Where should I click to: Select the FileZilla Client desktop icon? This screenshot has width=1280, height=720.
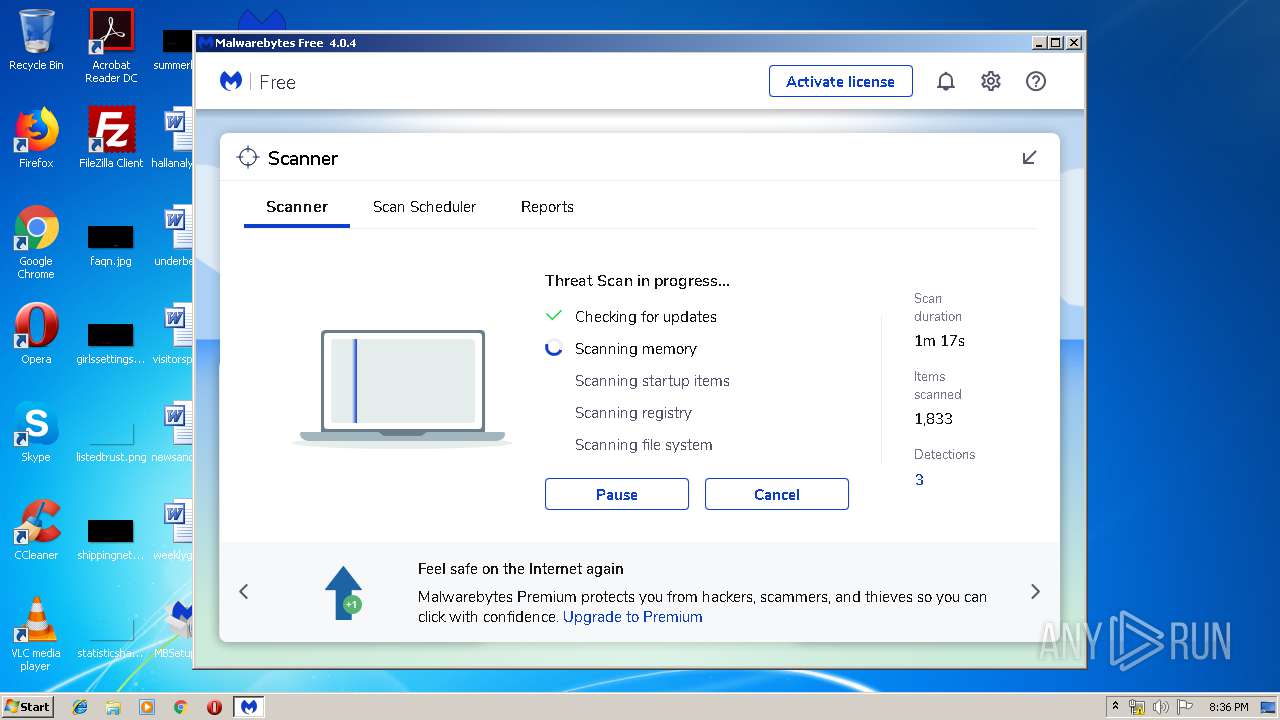[x=111, y=137]
